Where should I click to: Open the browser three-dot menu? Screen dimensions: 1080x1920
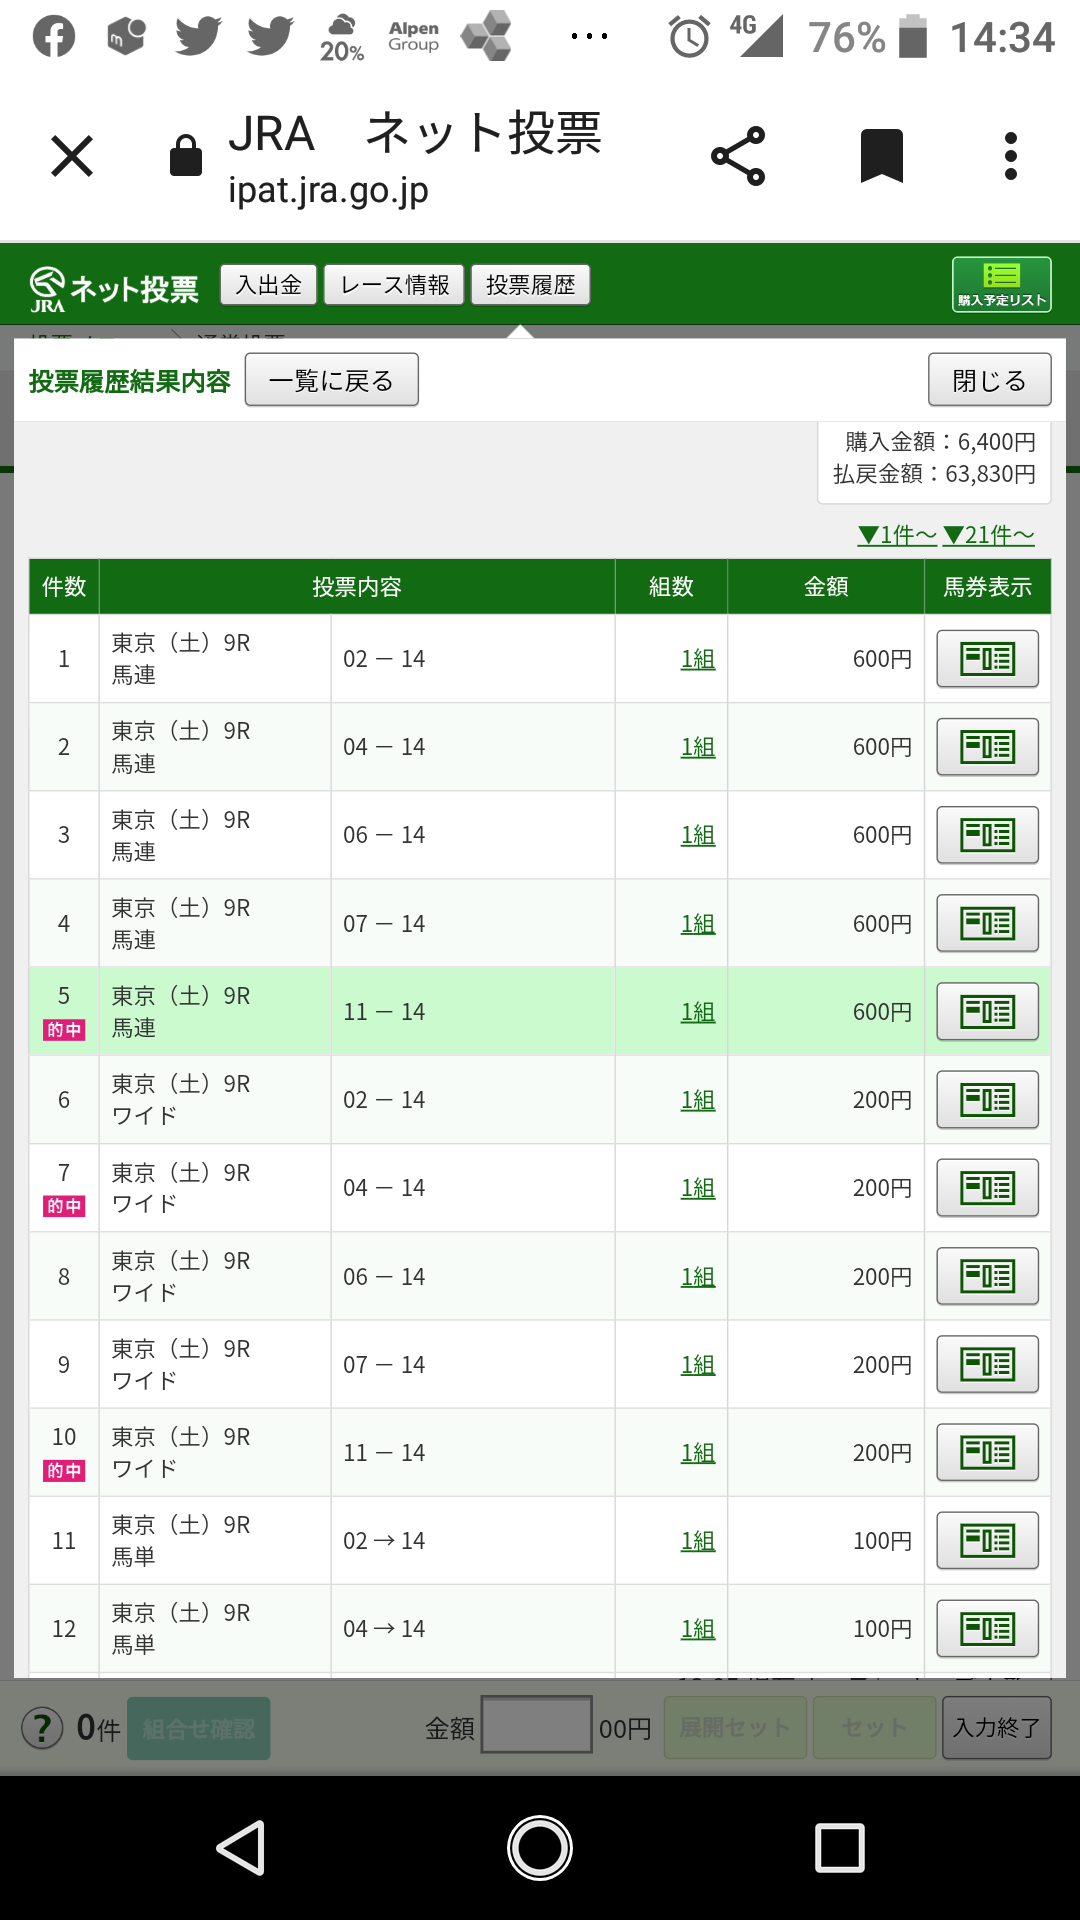pyautogui.click(x=1011, y=157)
